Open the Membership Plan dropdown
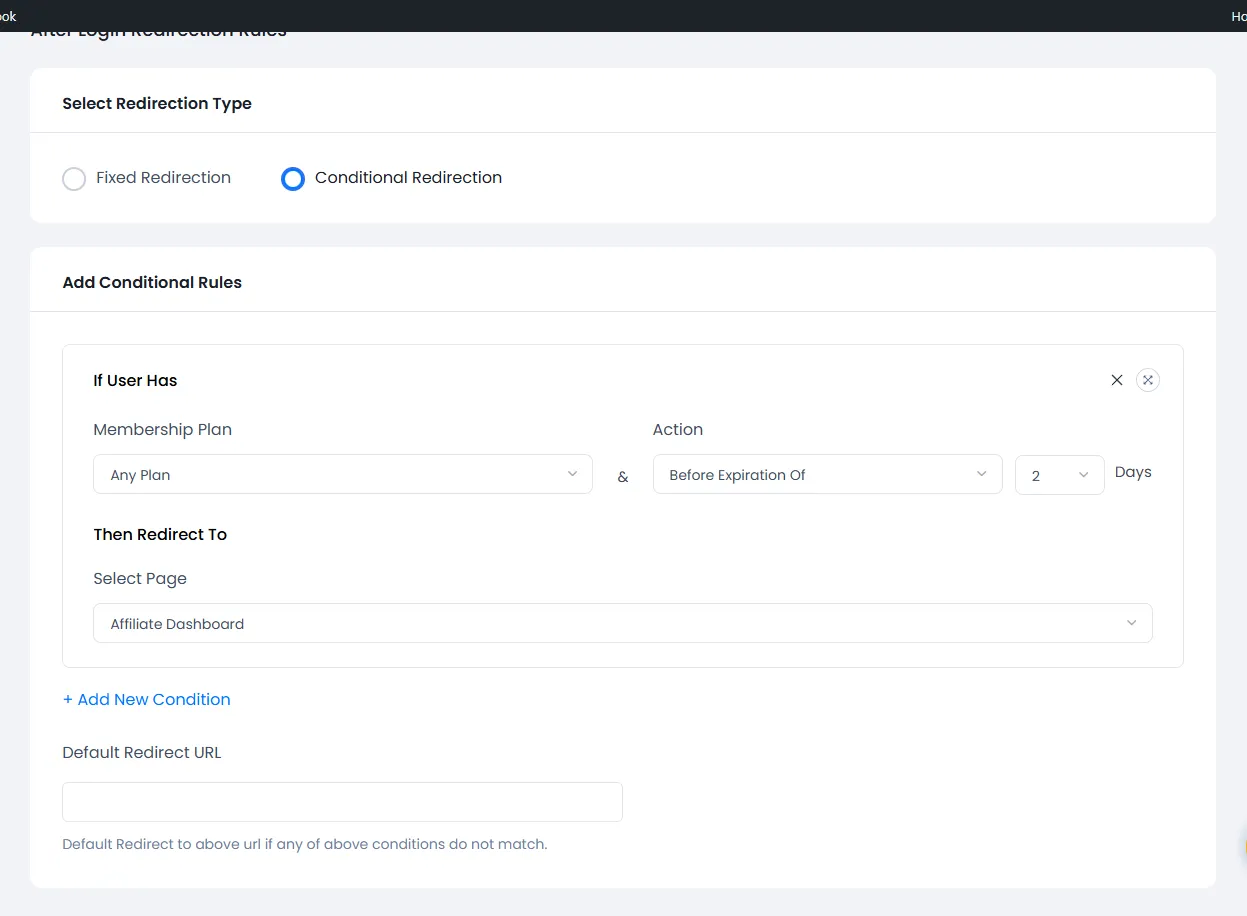The width and height of the screenshot is (1247, 916). pos(342,475)
